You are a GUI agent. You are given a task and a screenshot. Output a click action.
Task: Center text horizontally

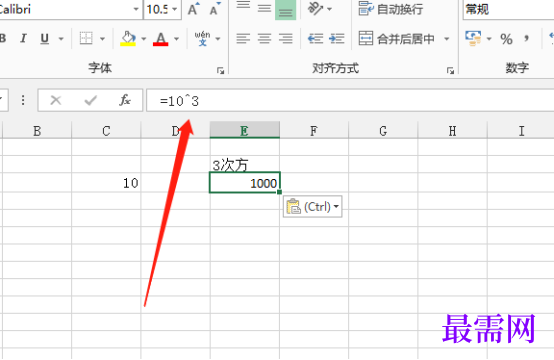click(x=264, y=38)
